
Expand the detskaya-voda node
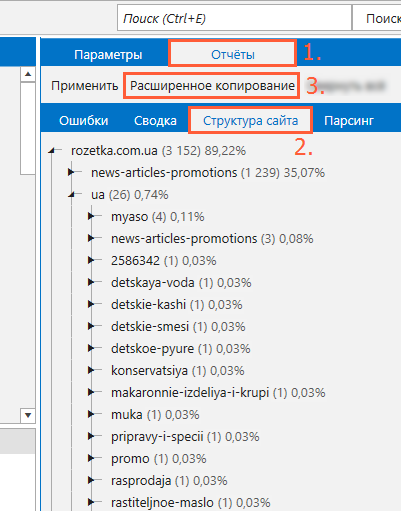tap(91, 282)
